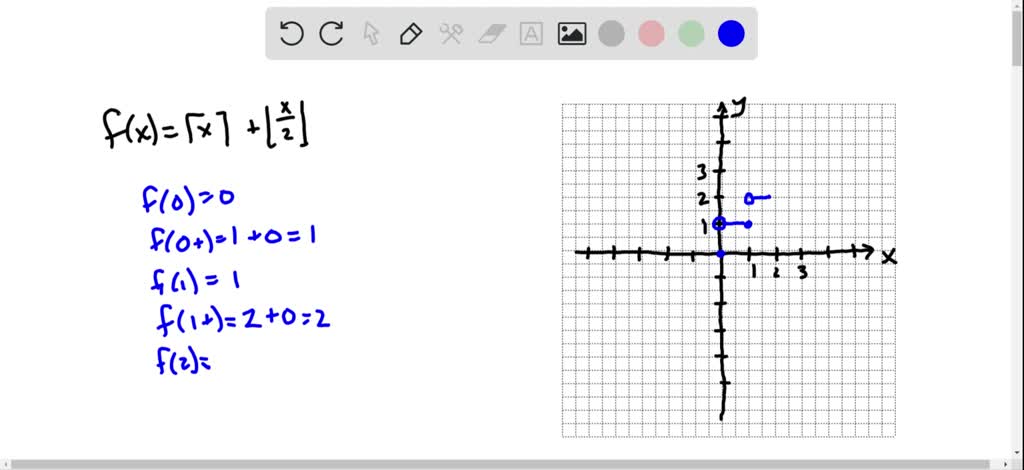Select the pointer selection tool
This screenshot has width=1024, height=470.
coord(371,34)
